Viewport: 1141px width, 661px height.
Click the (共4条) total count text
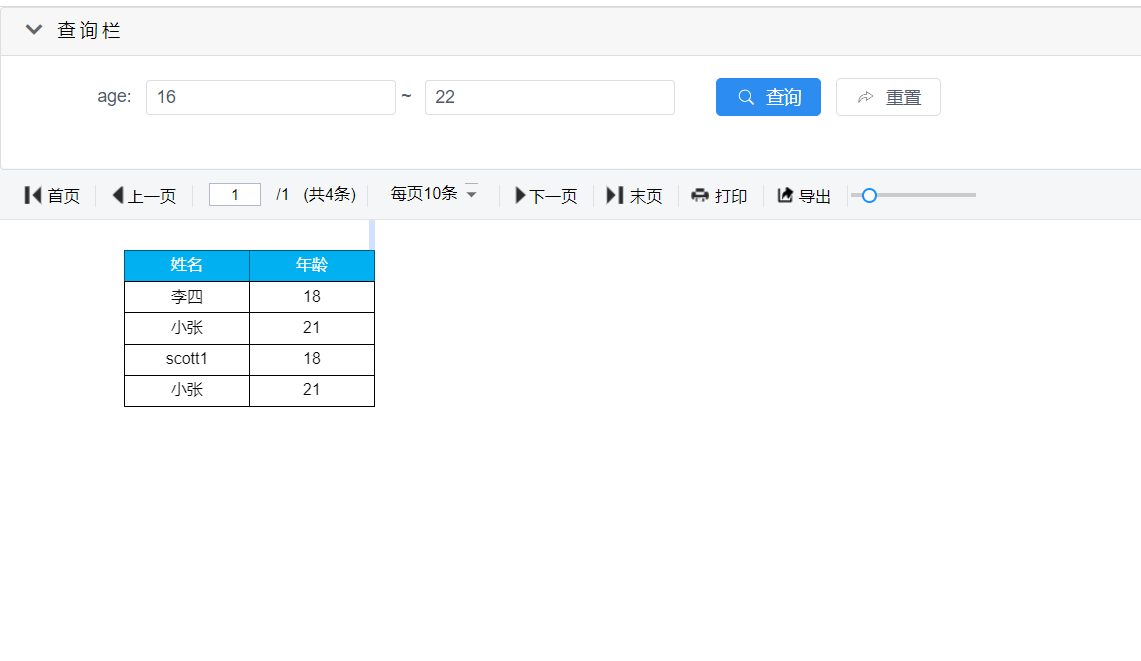[330, 194]
